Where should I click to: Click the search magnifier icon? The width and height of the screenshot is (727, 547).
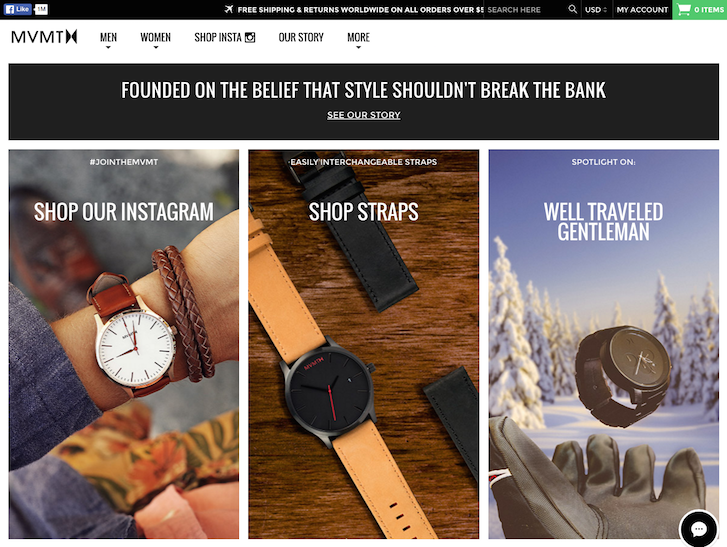click(x=573, y=9)
